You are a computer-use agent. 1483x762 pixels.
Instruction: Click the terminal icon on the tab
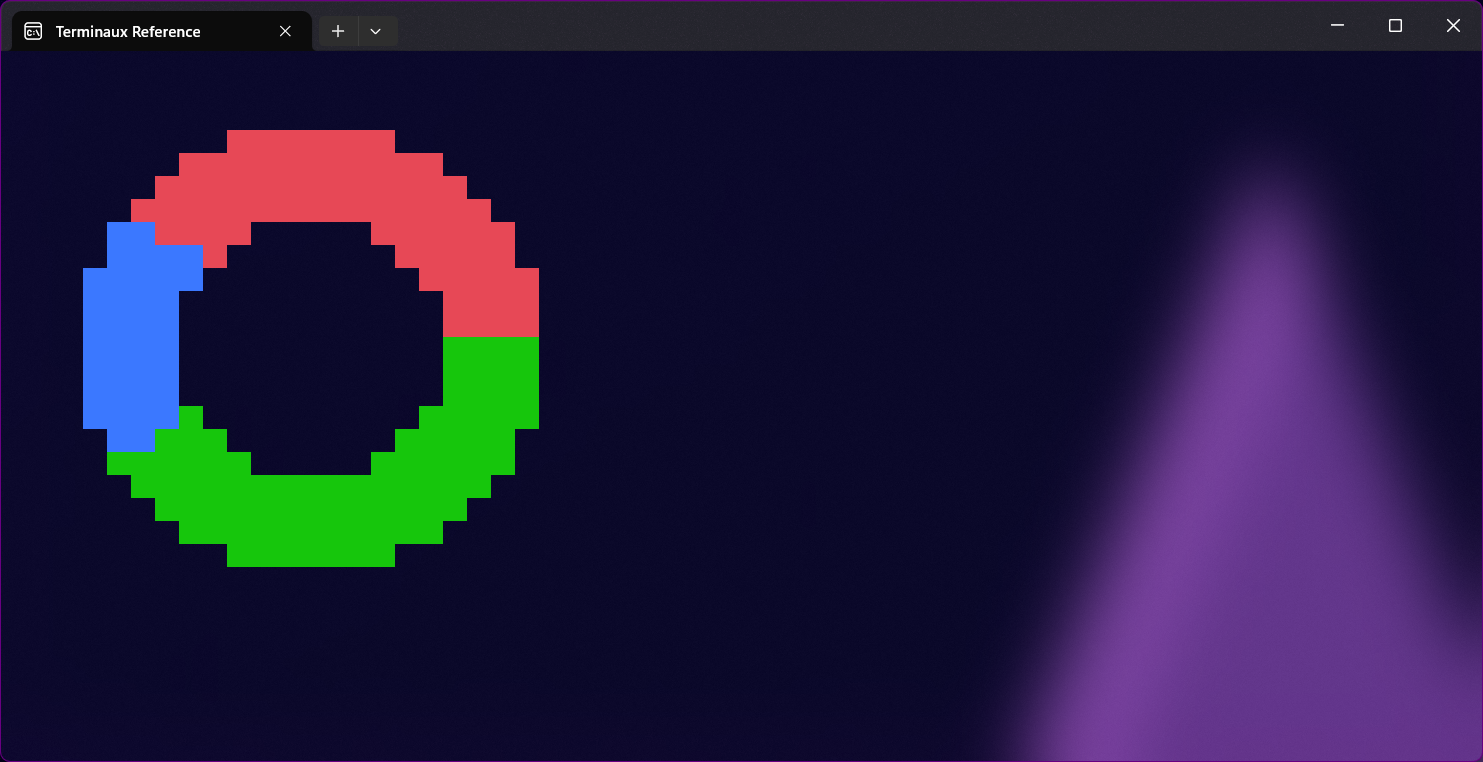pos(33,31)
